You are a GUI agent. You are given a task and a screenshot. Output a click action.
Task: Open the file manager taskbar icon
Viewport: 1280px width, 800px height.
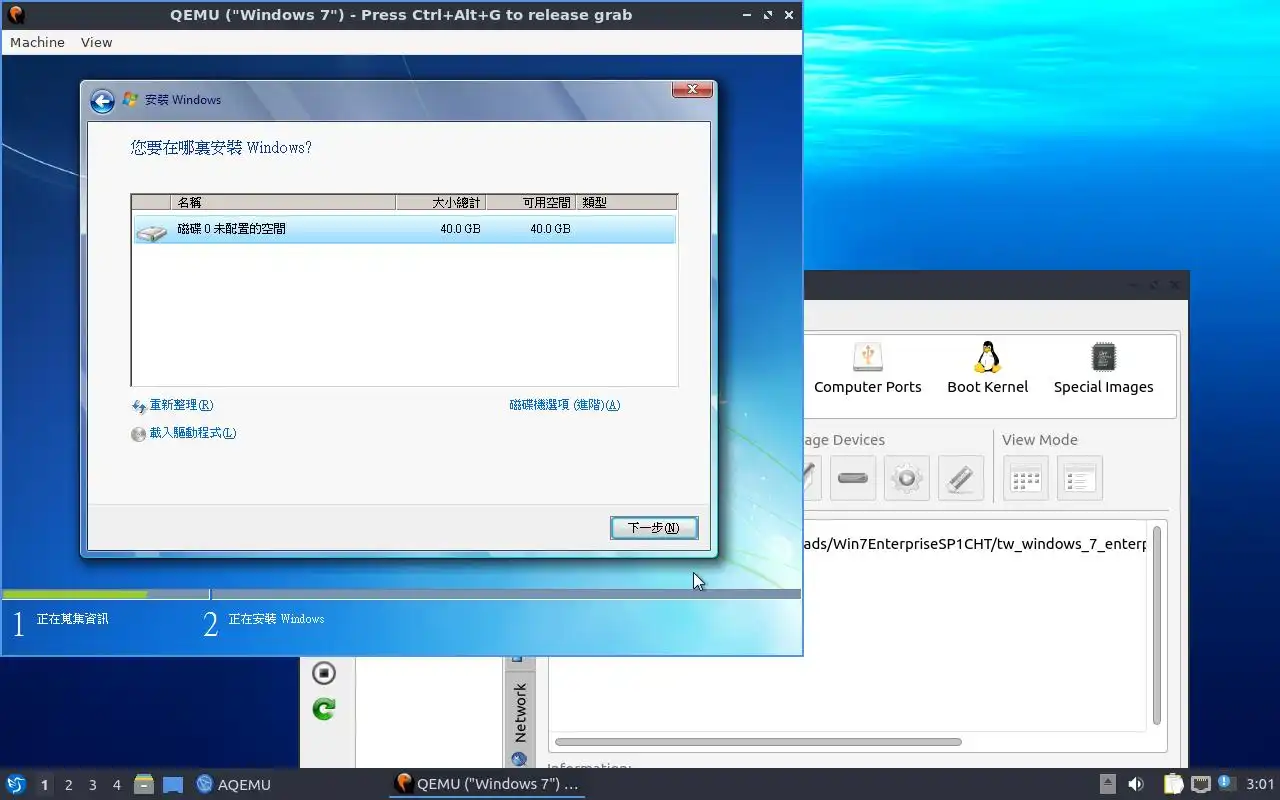pyautogui.click(x=144, y=784)
